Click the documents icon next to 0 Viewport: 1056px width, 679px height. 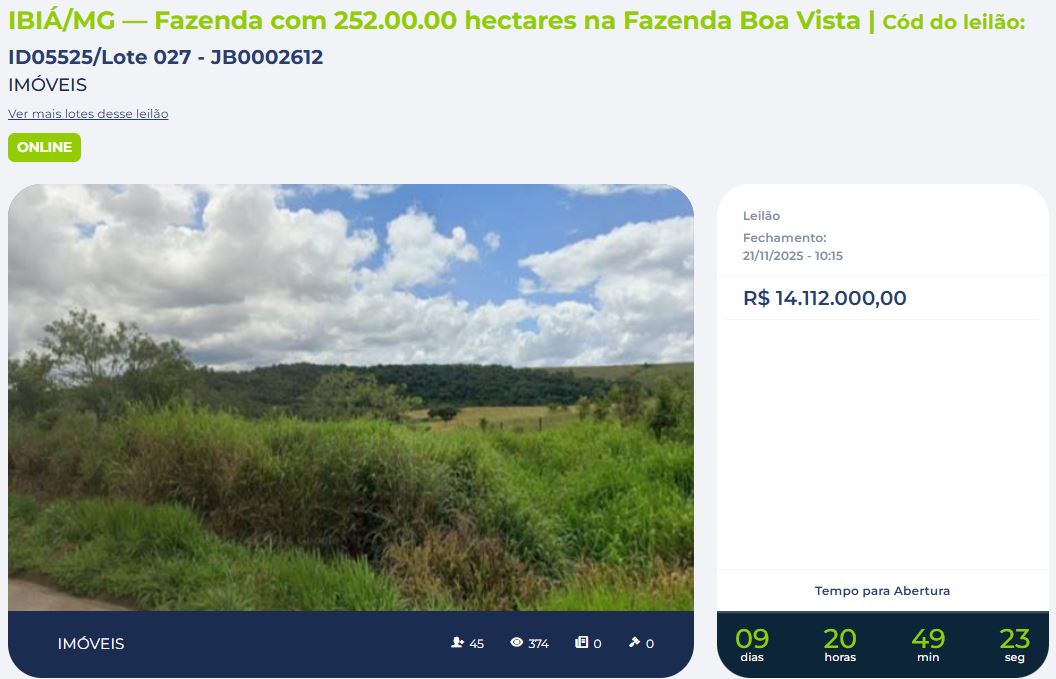pos(581,643)
